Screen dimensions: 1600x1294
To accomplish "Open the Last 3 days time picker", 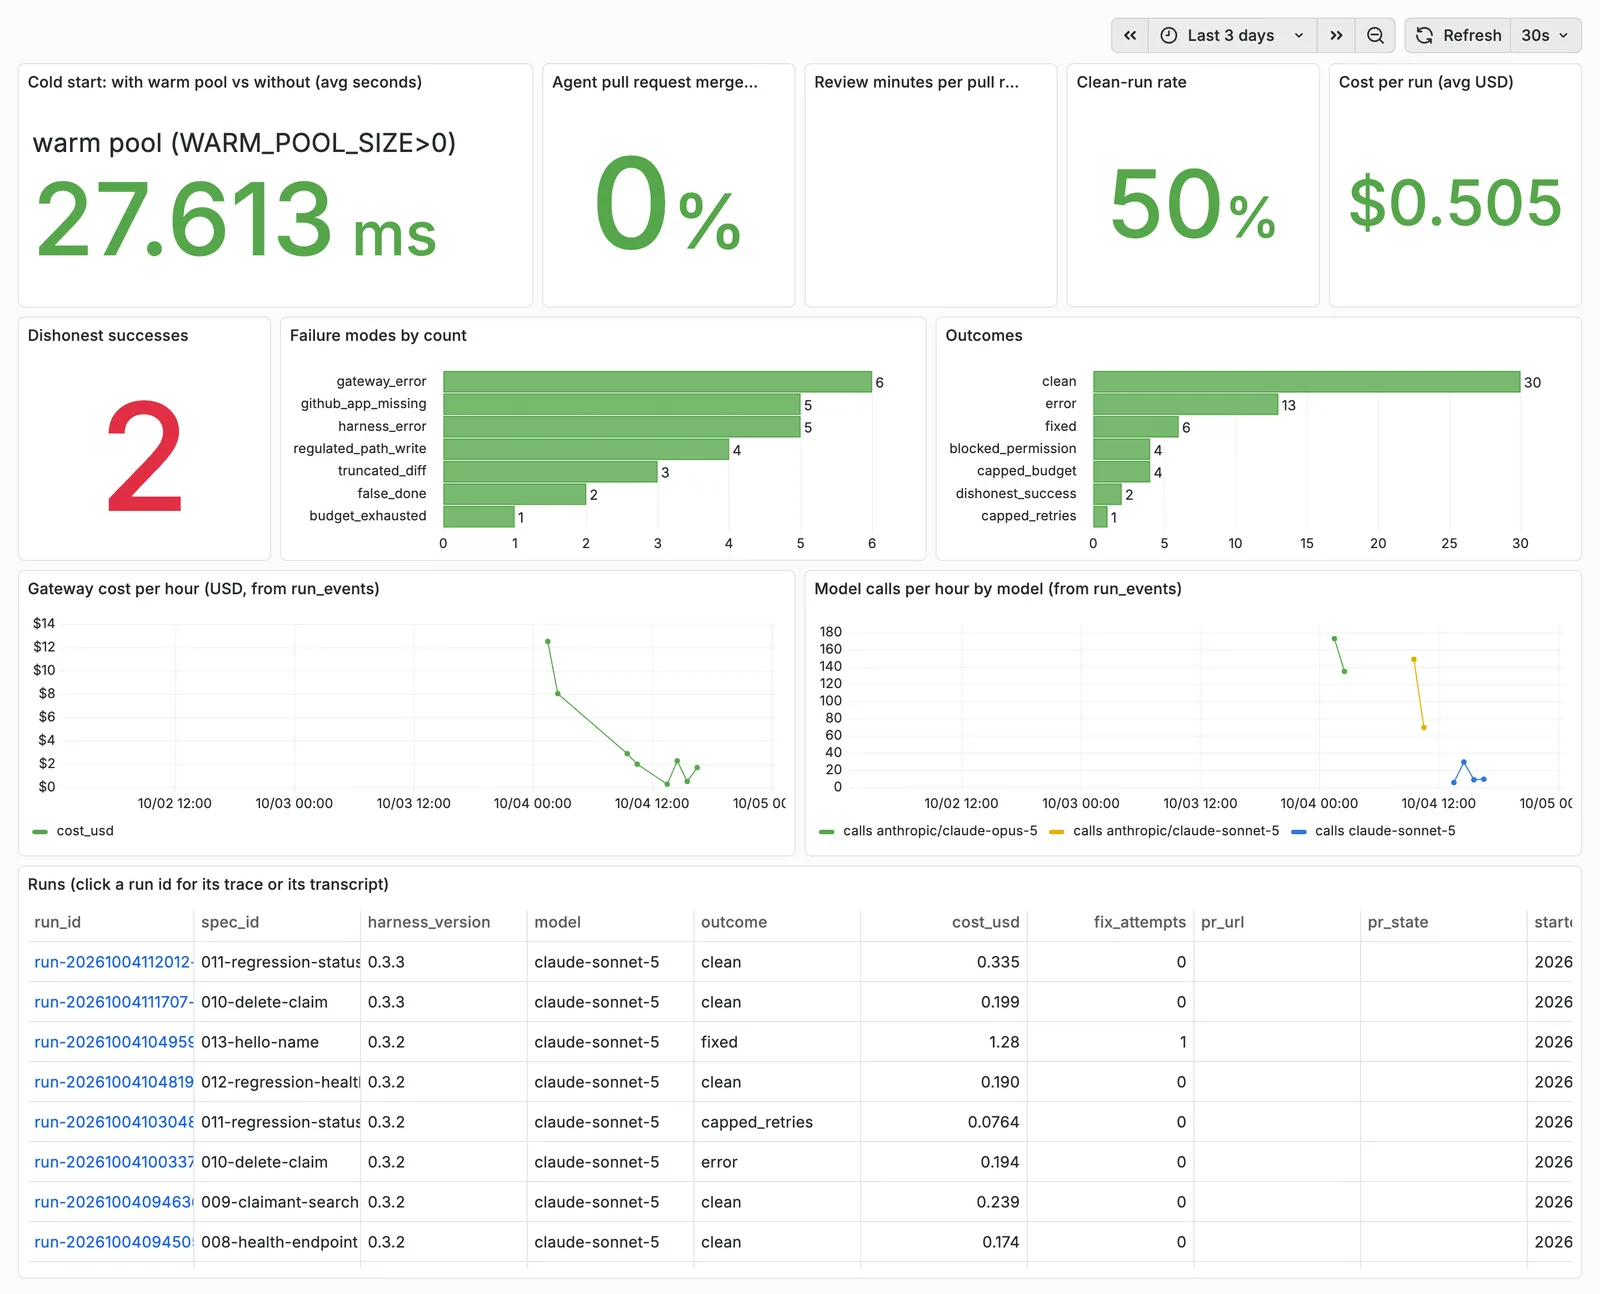I will pos(1232,35).
